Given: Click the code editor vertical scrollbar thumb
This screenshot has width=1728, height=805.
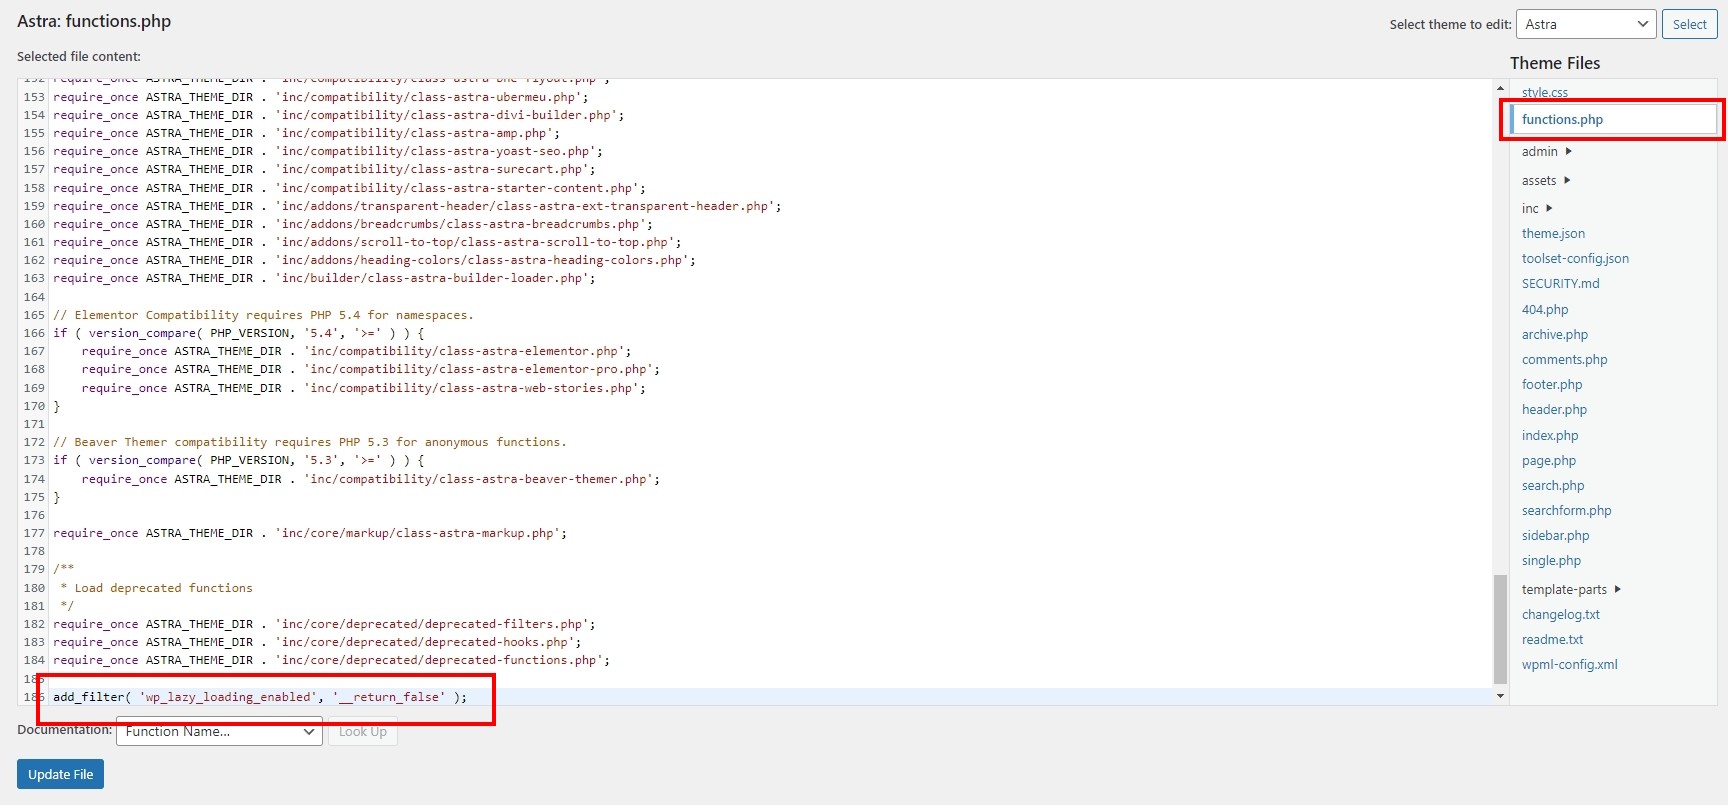Looking at the screenshot, I should (x=1500, y=629).
